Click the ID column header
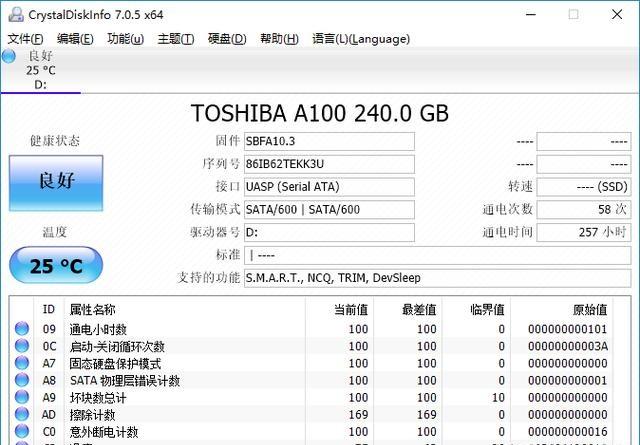 point(49,309)
